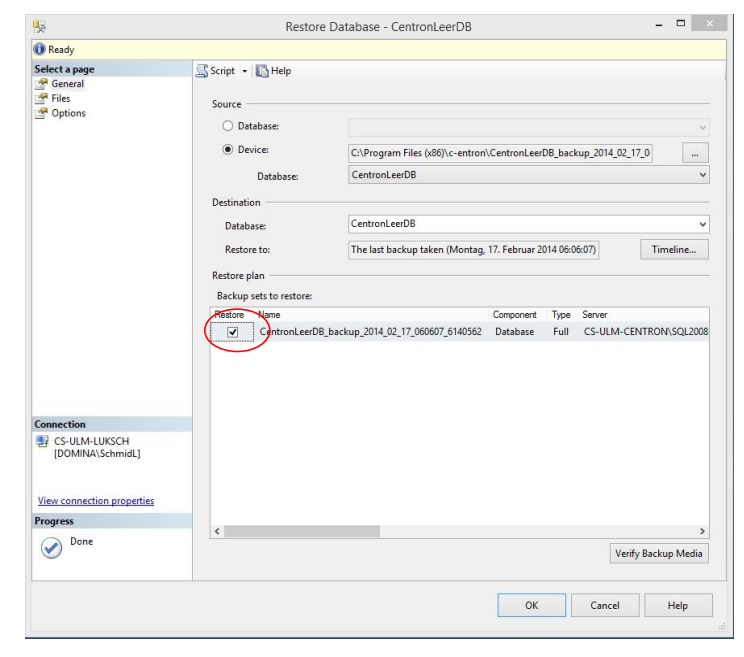Open the Files page

tap(41, 98)
